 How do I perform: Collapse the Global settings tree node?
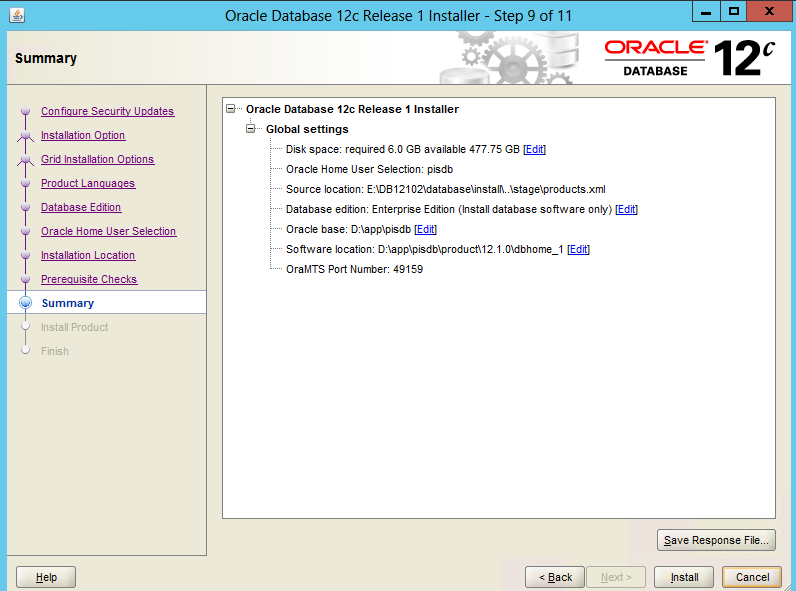[x=251, y=129]
